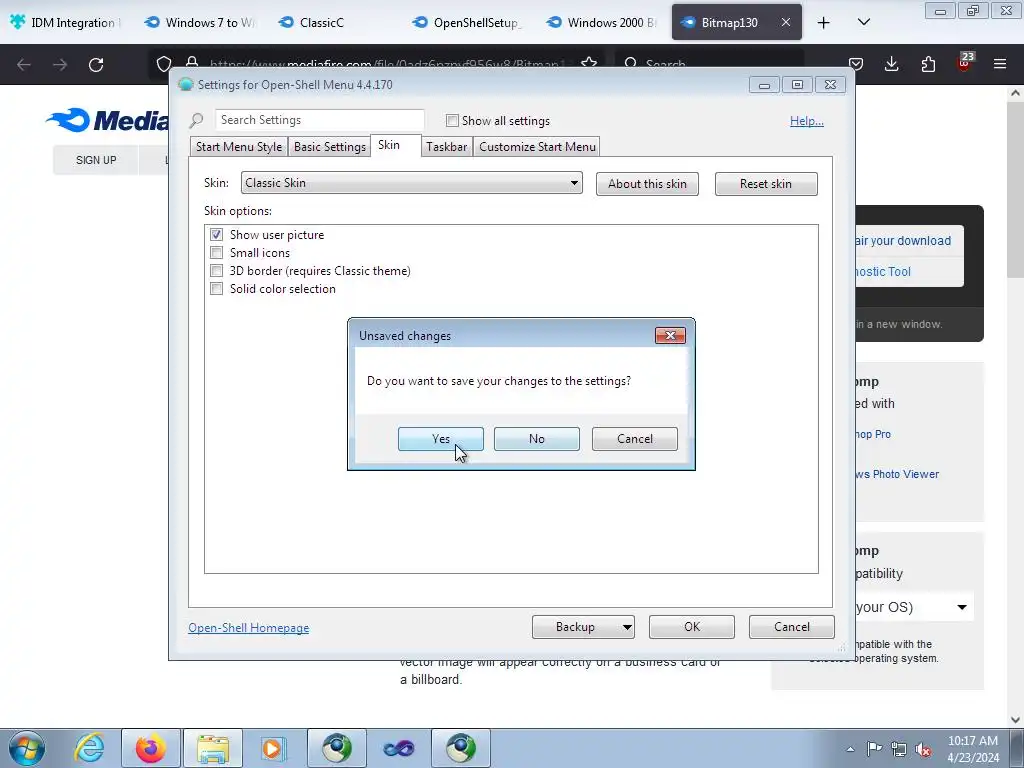1024x768 pixels.
Task: Select the Skin tab
Action: point(389,145)
